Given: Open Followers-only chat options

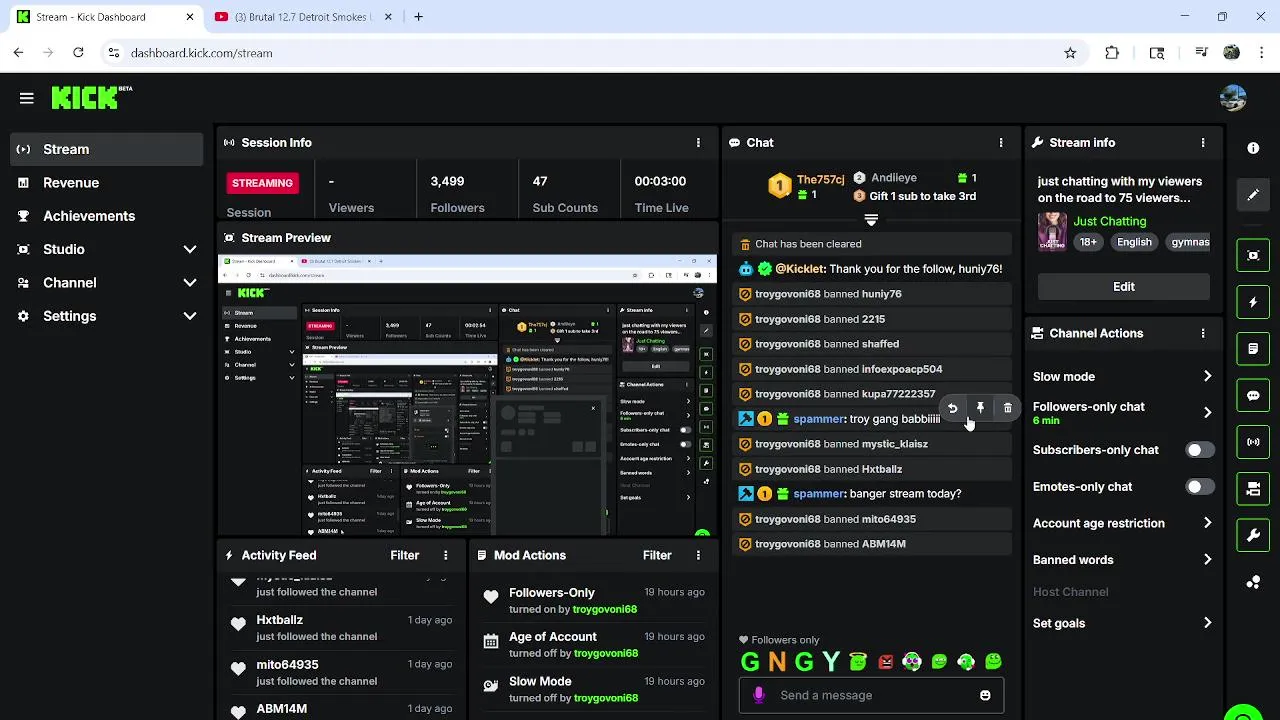Looking at the screenshot, I should pos(1122,412).
